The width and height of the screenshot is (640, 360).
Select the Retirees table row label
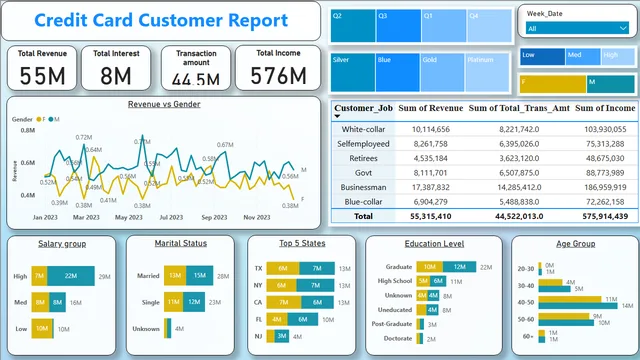click(x=363, y=158)
